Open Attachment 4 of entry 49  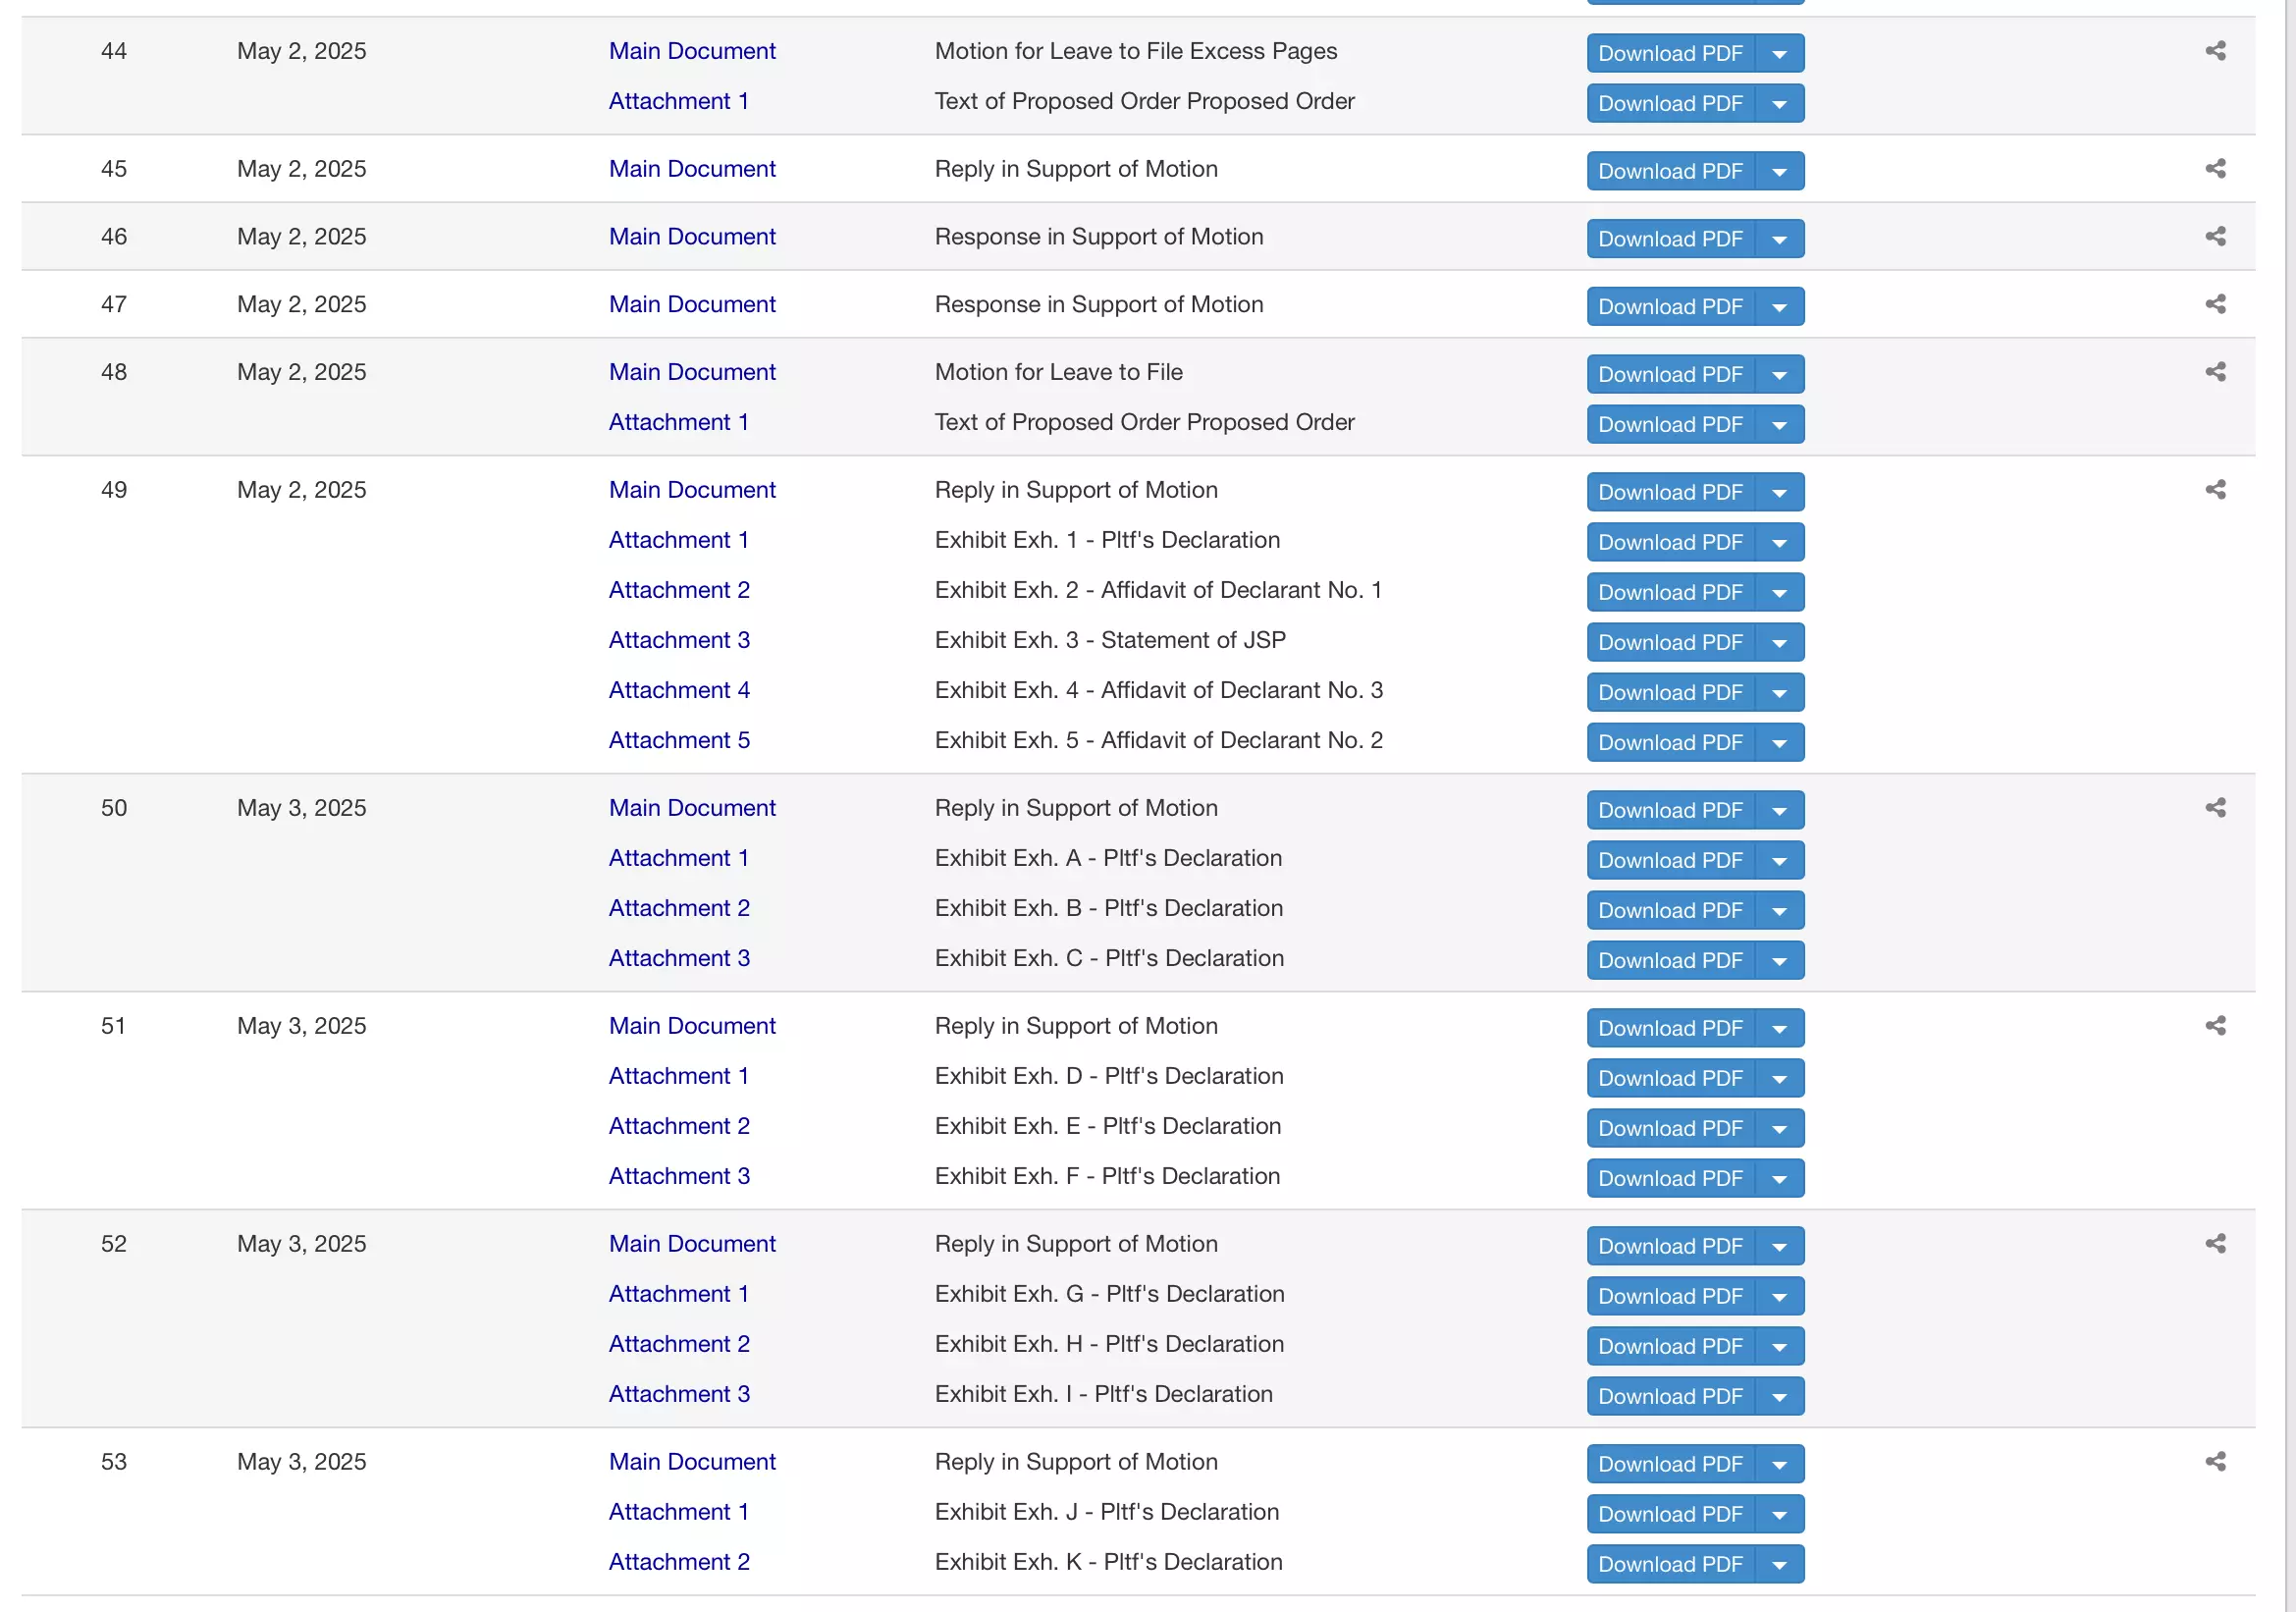(679, 691)
